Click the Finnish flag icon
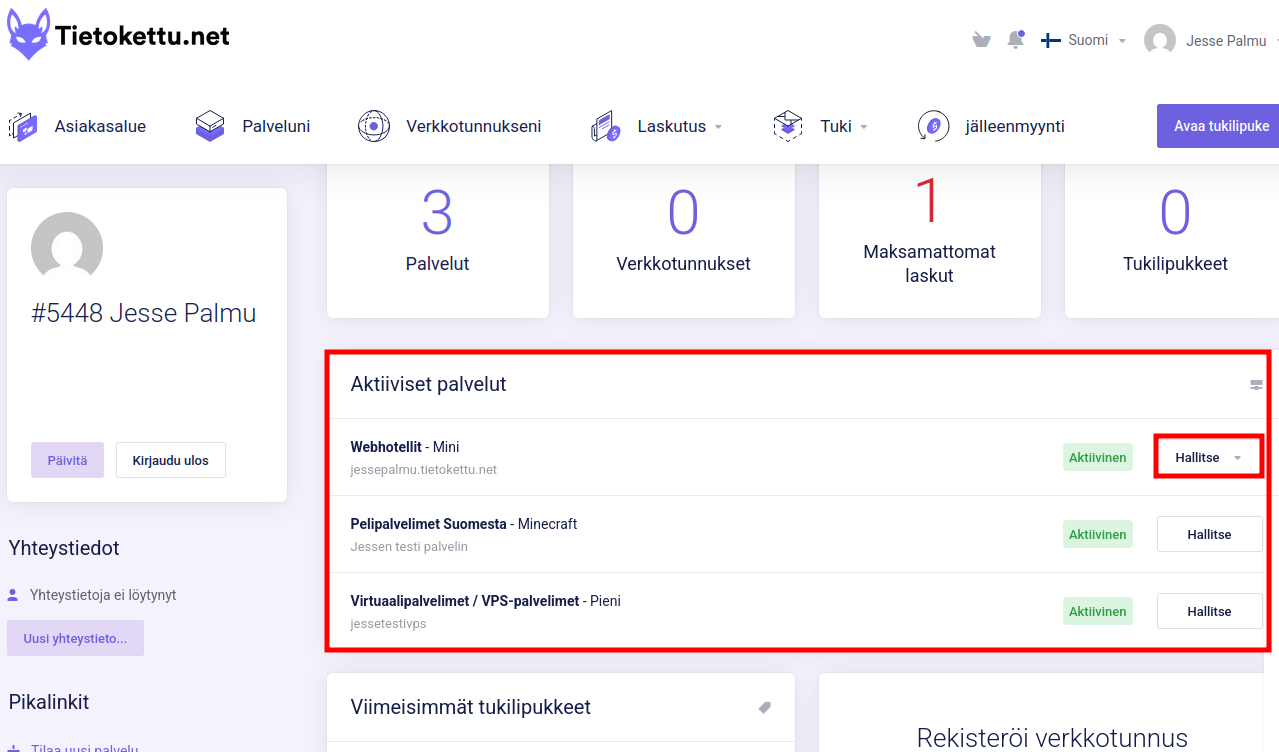The width and height of the screenshot is (1279, 752). (1051, 41)
